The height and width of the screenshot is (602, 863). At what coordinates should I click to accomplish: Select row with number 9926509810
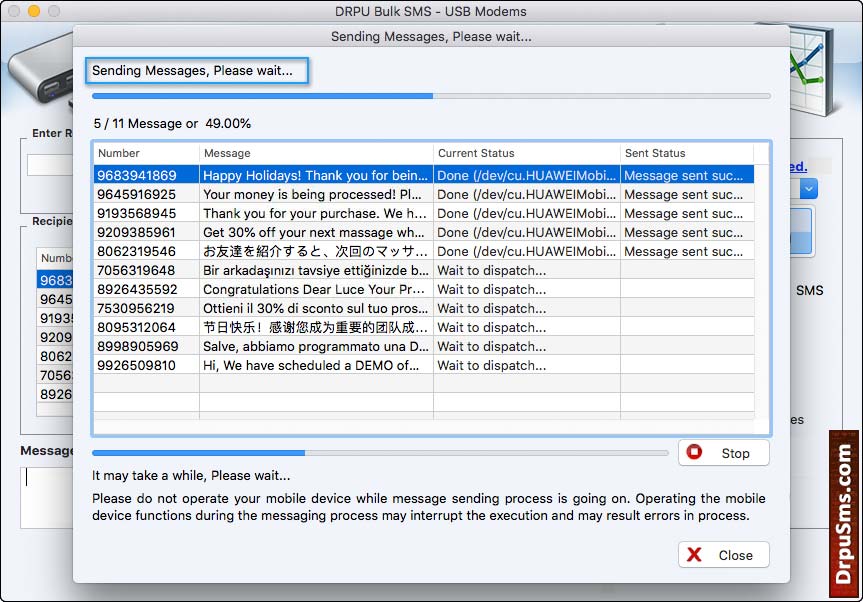[423, 365]
